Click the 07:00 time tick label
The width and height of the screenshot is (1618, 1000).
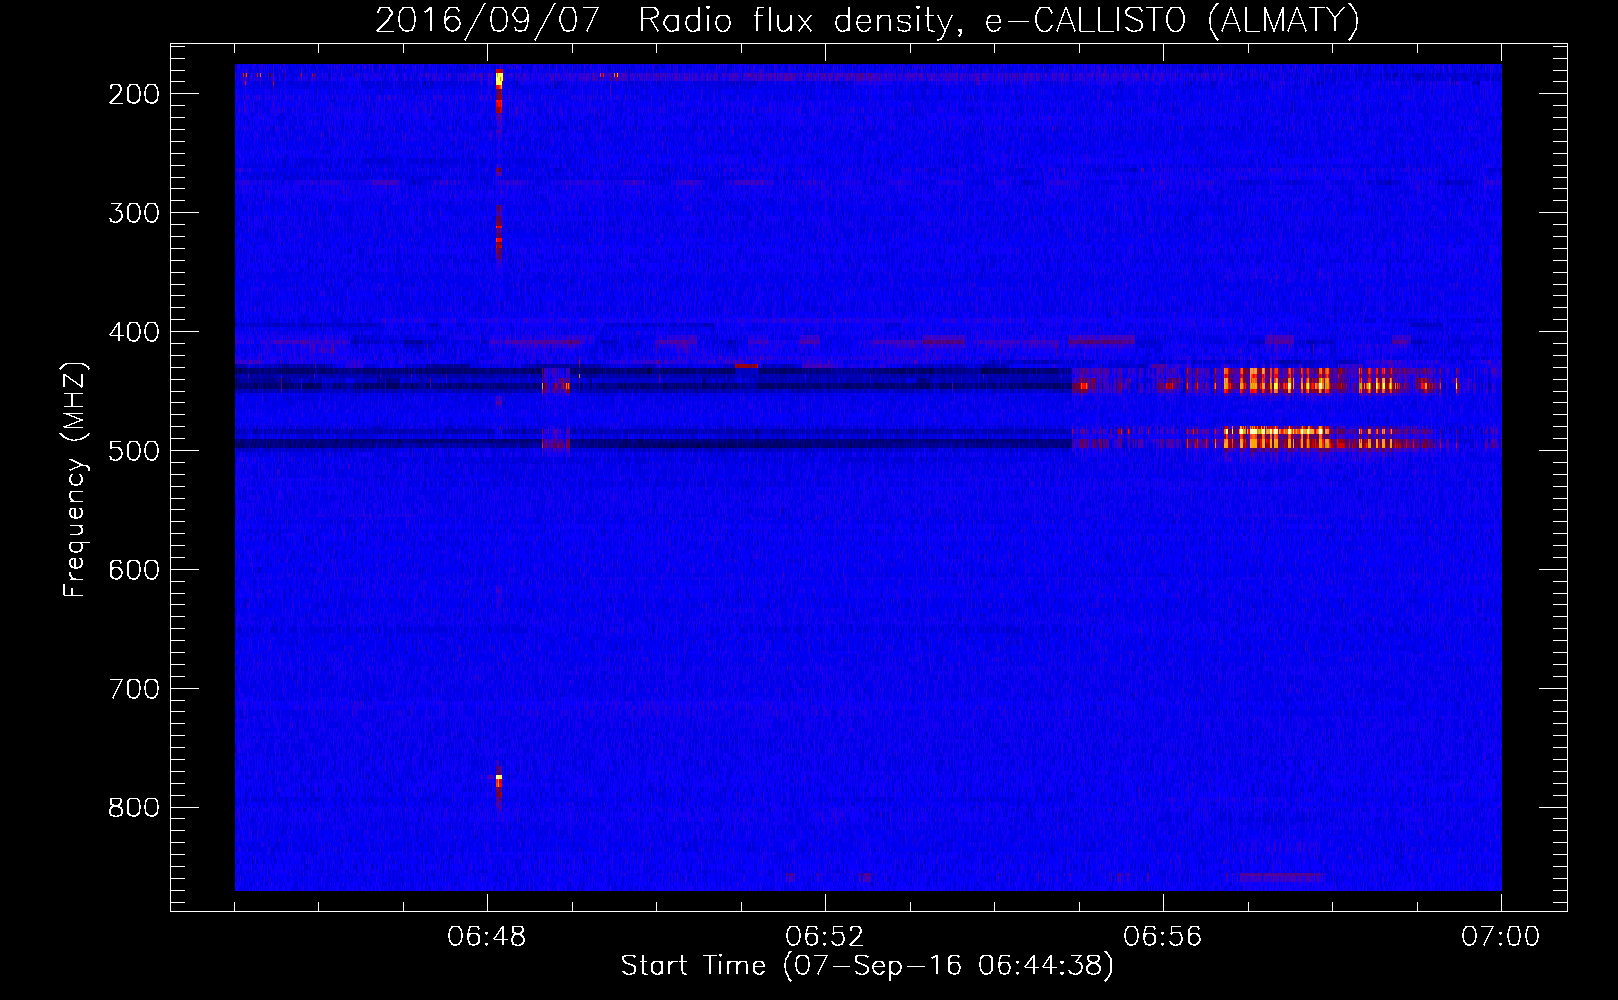1501,937
